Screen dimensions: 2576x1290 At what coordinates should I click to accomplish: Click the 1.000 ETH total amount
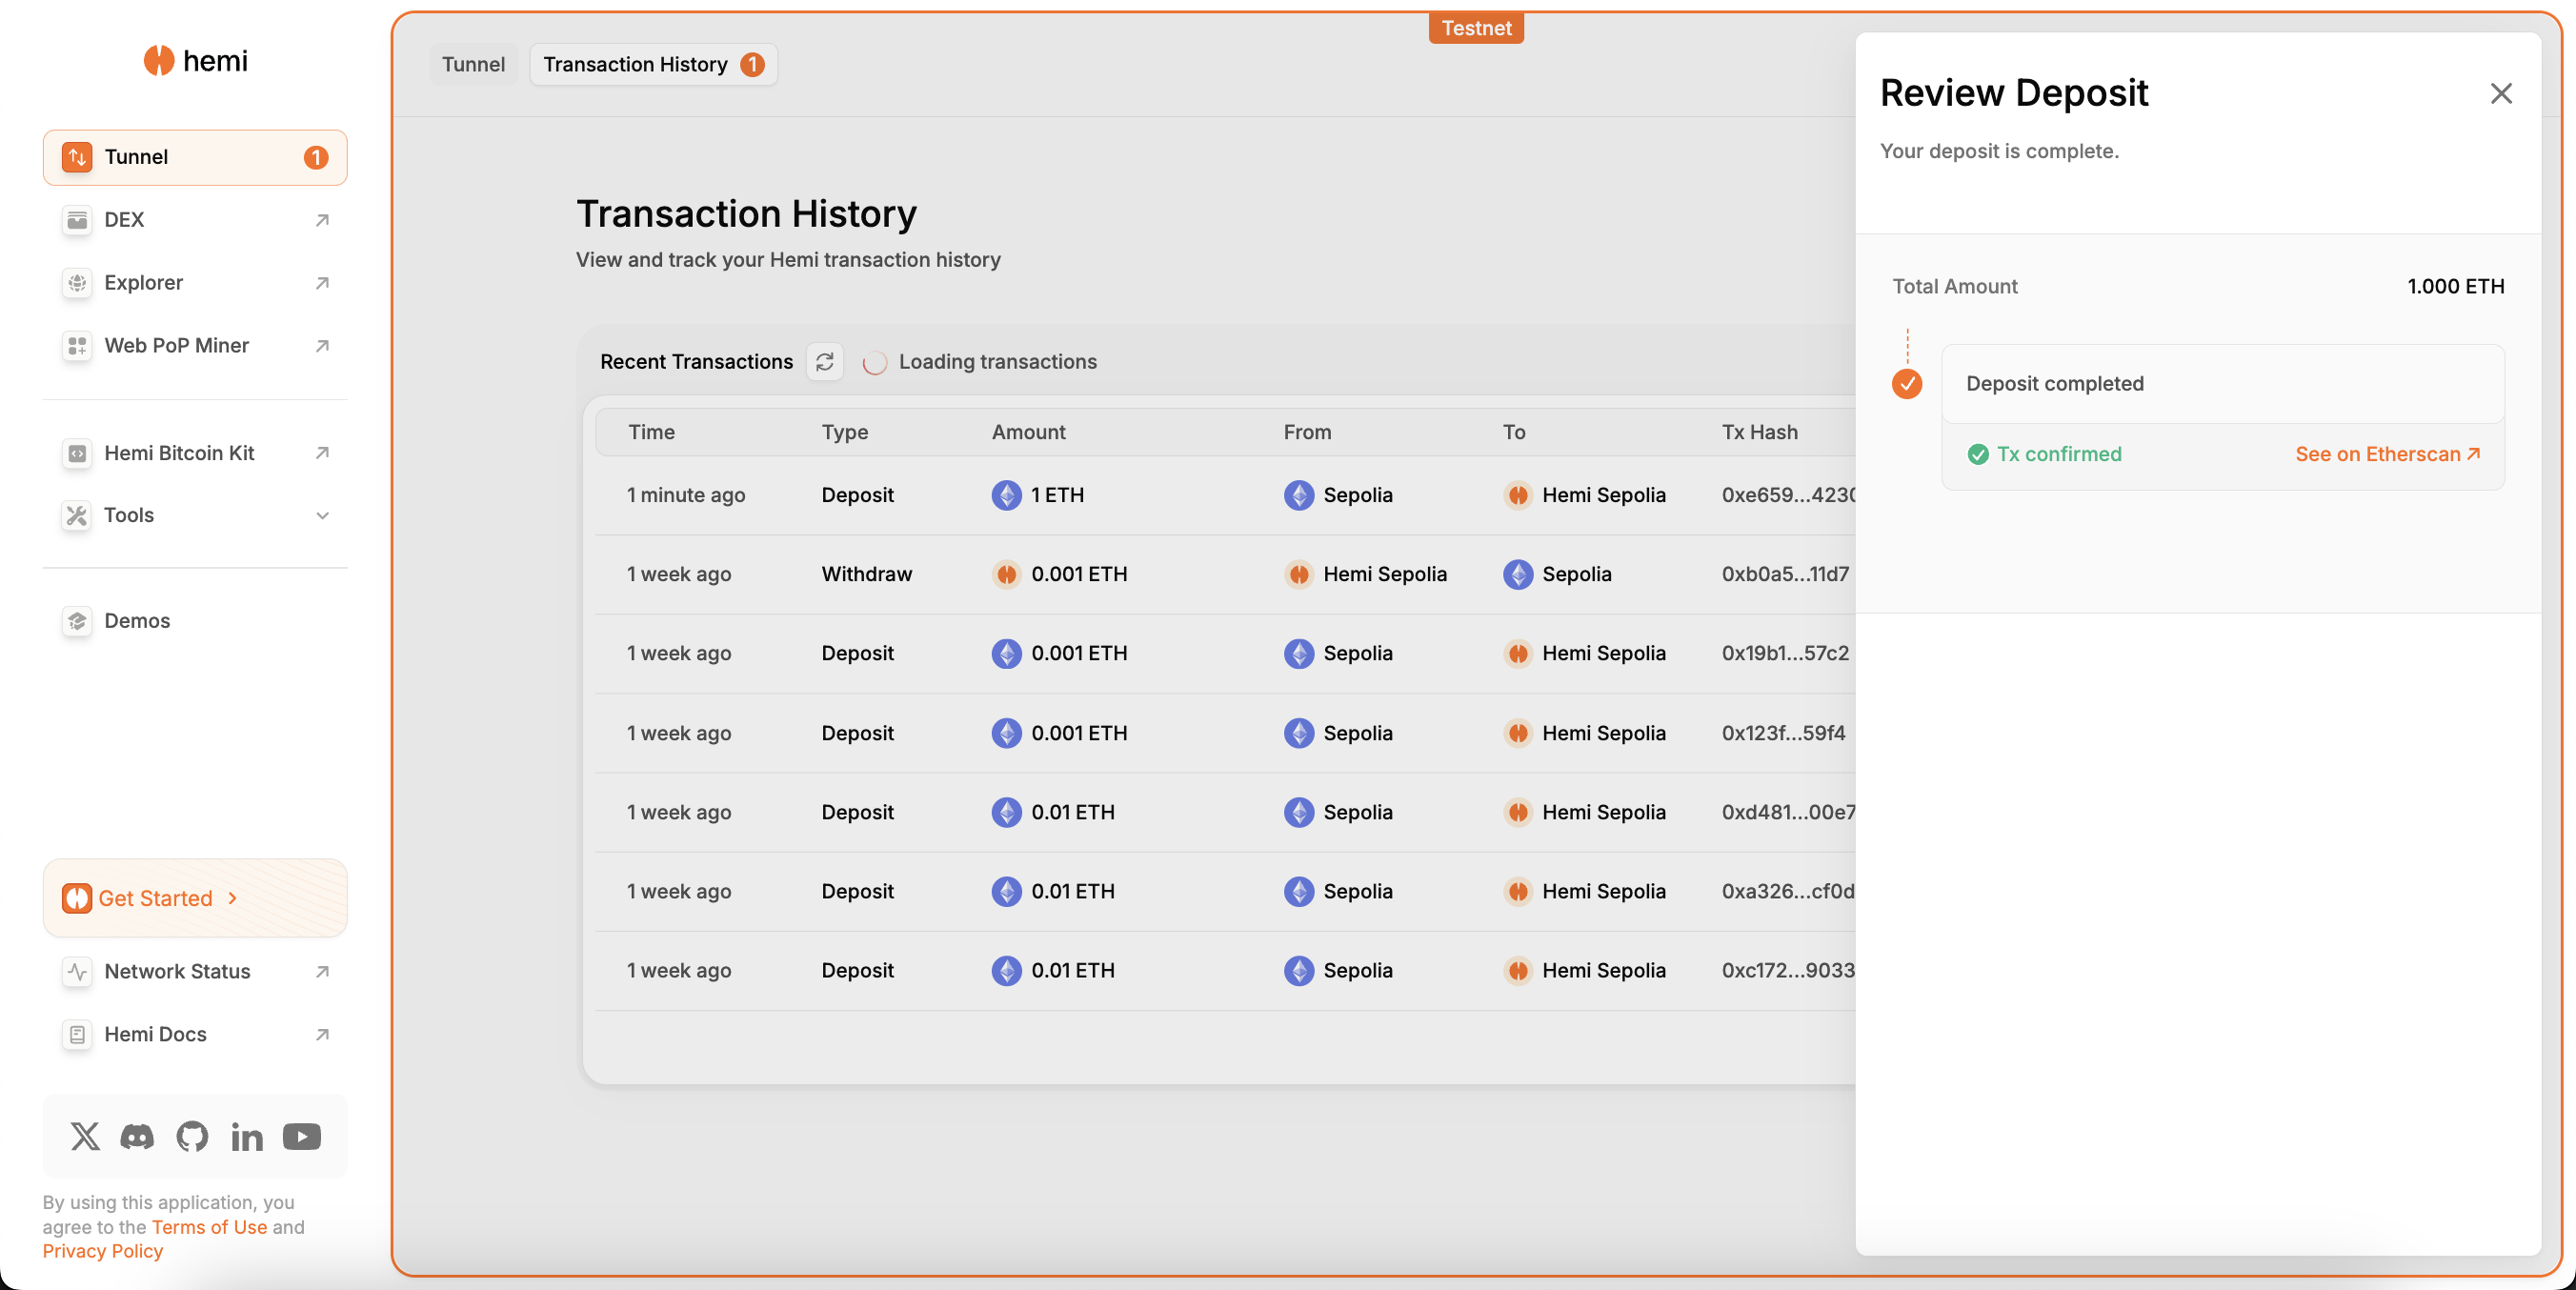[2455, 286]
